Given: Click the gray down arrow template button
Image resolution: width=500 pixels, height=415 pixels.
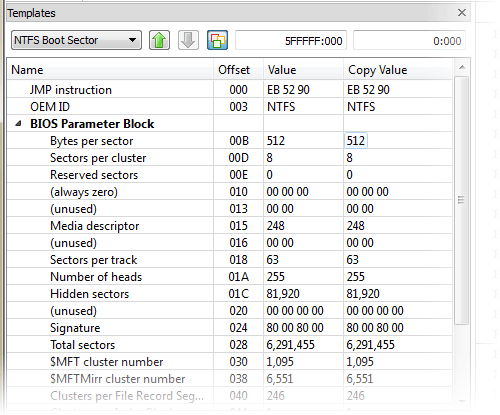Looking at the screenshot, I should pos(188,40).
